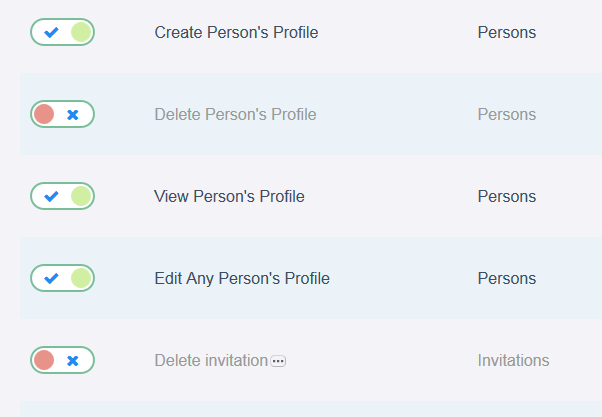This screenshot has width=602, height=417.
Task: Click Persons category in Delete Person's Profile row
Action: click(506, 114)
